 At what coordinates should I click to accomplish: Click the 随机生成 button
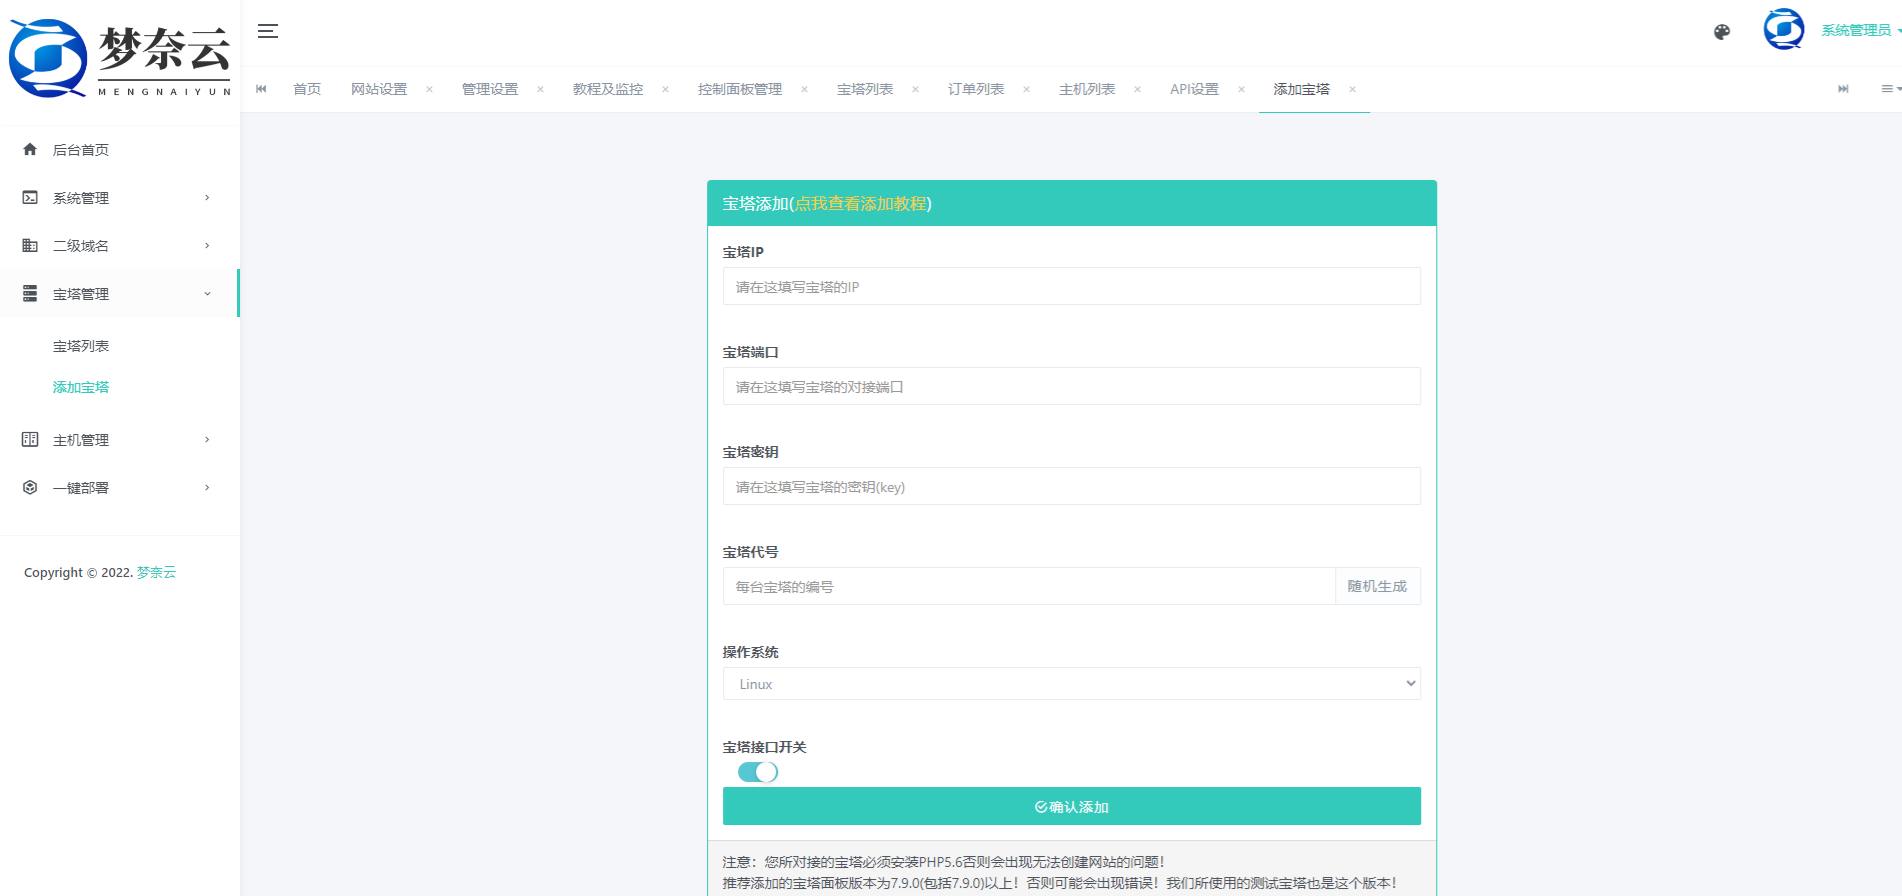pyautogui.click(x=1377, y=587)
